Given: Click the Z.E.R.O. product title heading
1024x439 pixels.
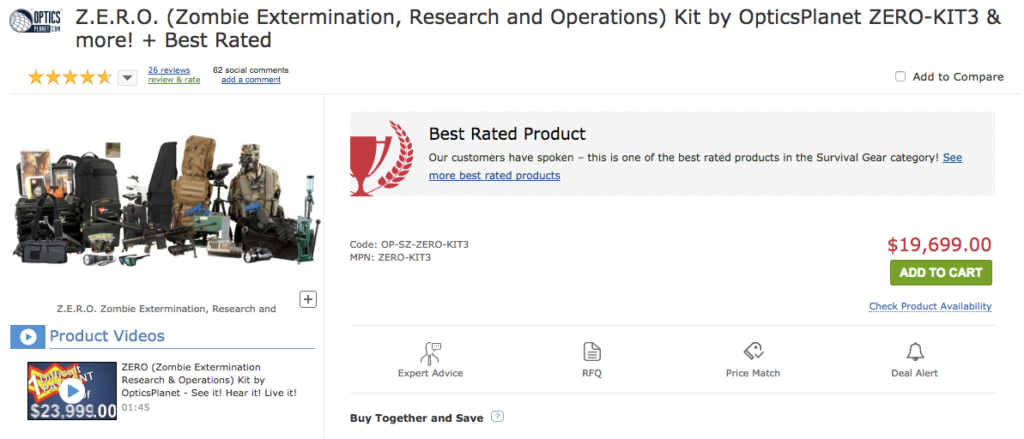Looking at the screenshot, I should pos(538,29).
